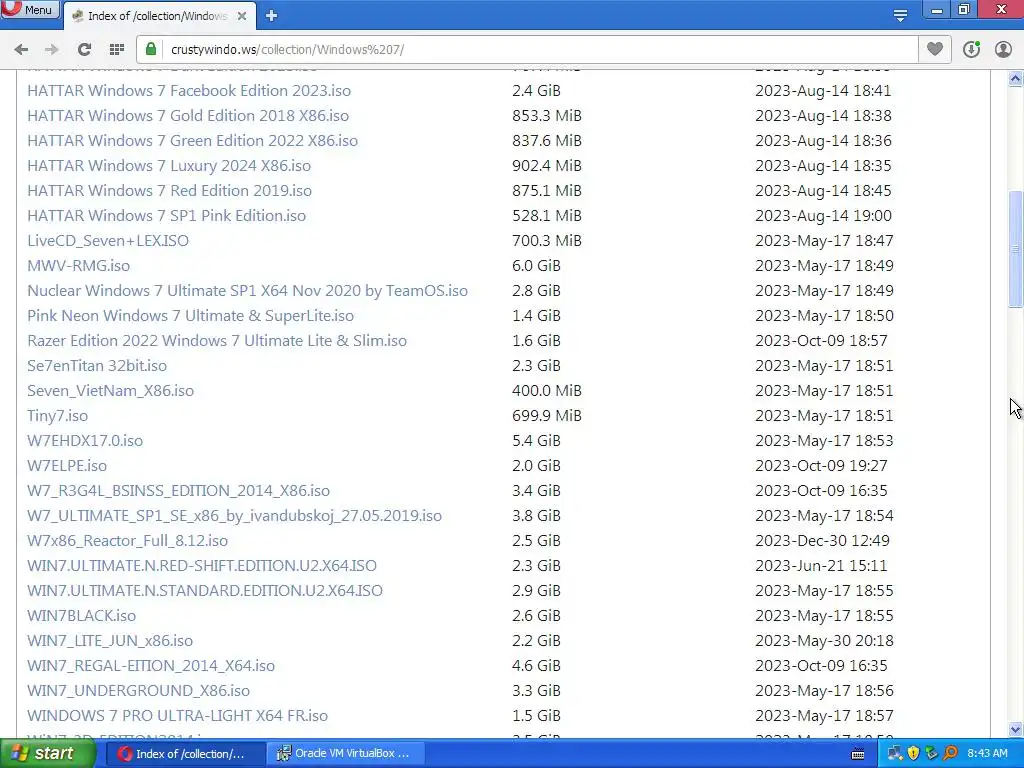Go back with the back arrow
The image size is (1024, 768).
click(21, 50)
